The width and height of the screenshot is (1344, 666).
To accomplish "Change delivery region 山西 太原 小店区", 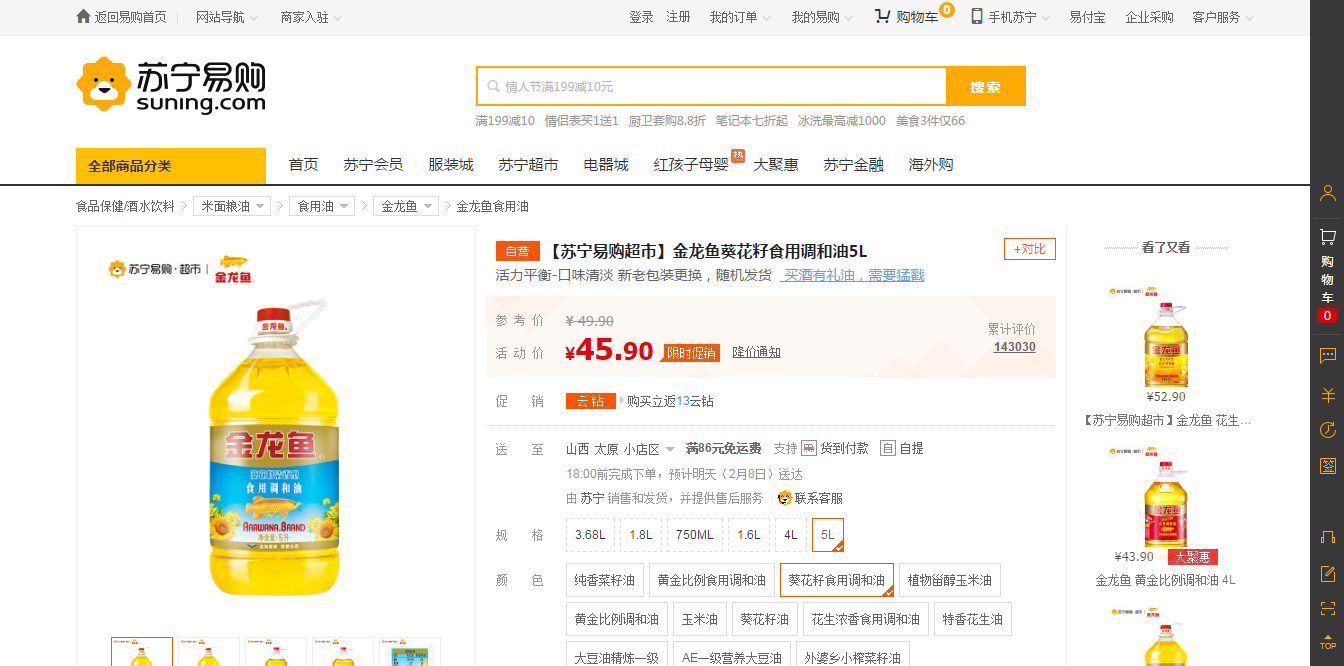I will [x=620, y=449].
